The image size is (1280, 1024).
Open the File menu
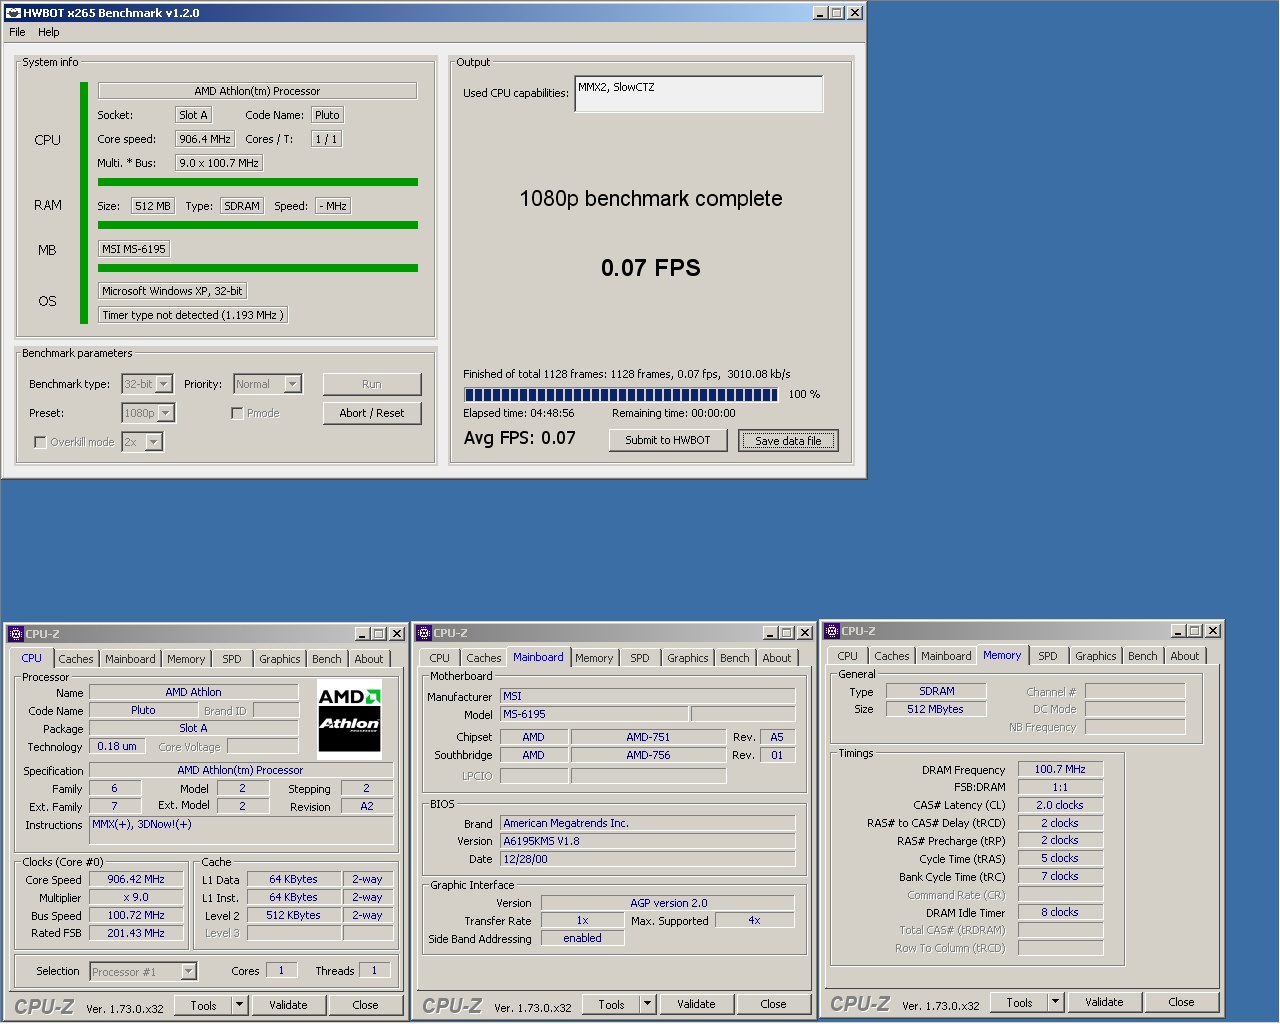(17, 32)
